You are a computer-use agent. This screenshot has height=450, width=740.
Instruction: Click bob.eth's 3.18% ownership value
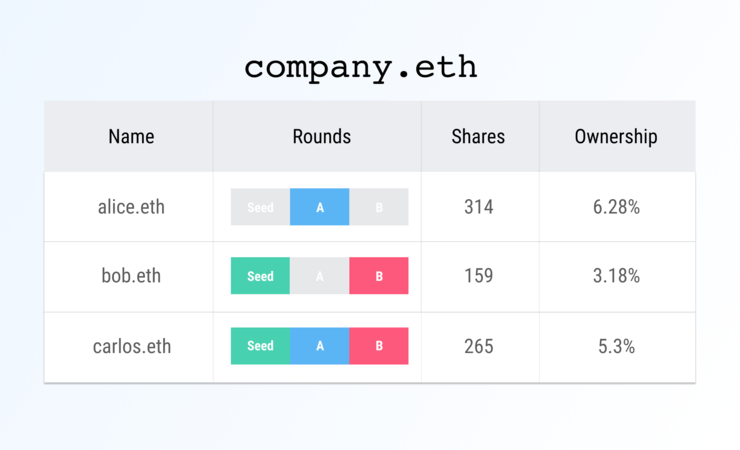[616, 276]
